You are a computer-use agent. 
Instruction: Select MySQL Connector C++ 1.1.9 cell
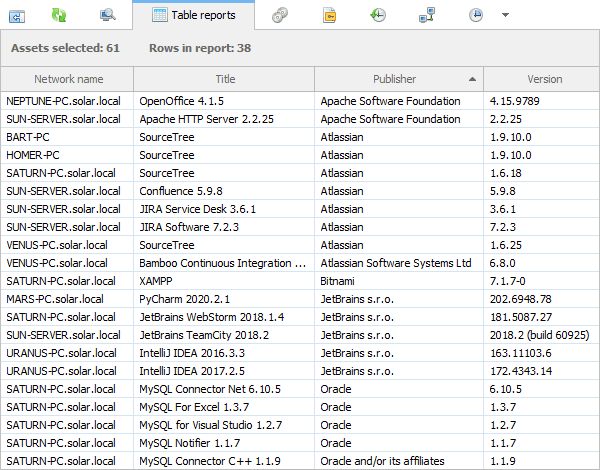(x=224, y=461)
